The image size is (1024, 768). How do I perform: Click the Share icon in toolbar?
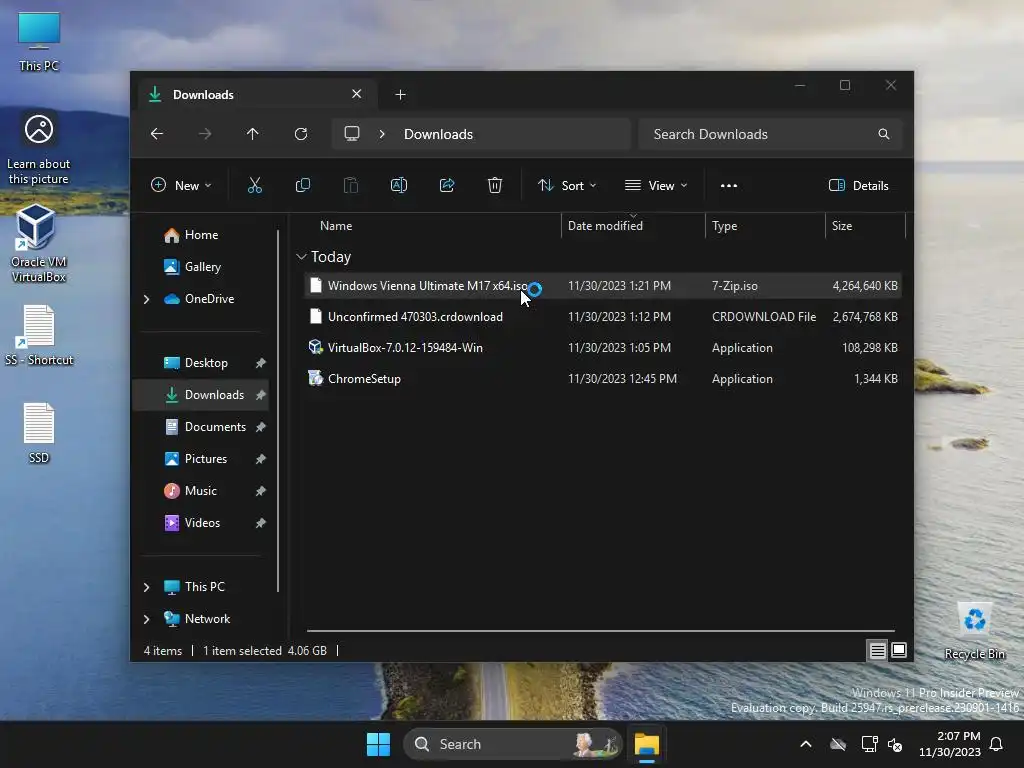tap(447, 185)
